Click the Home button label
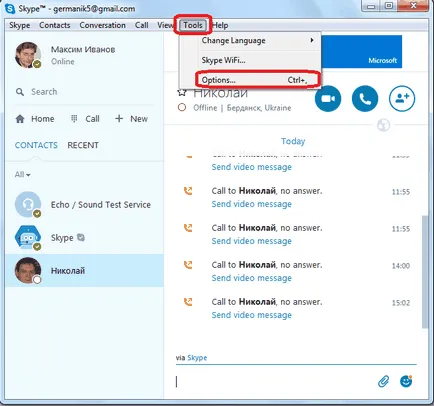The width and height of the screenshot is (434, 406). (43, 119)
